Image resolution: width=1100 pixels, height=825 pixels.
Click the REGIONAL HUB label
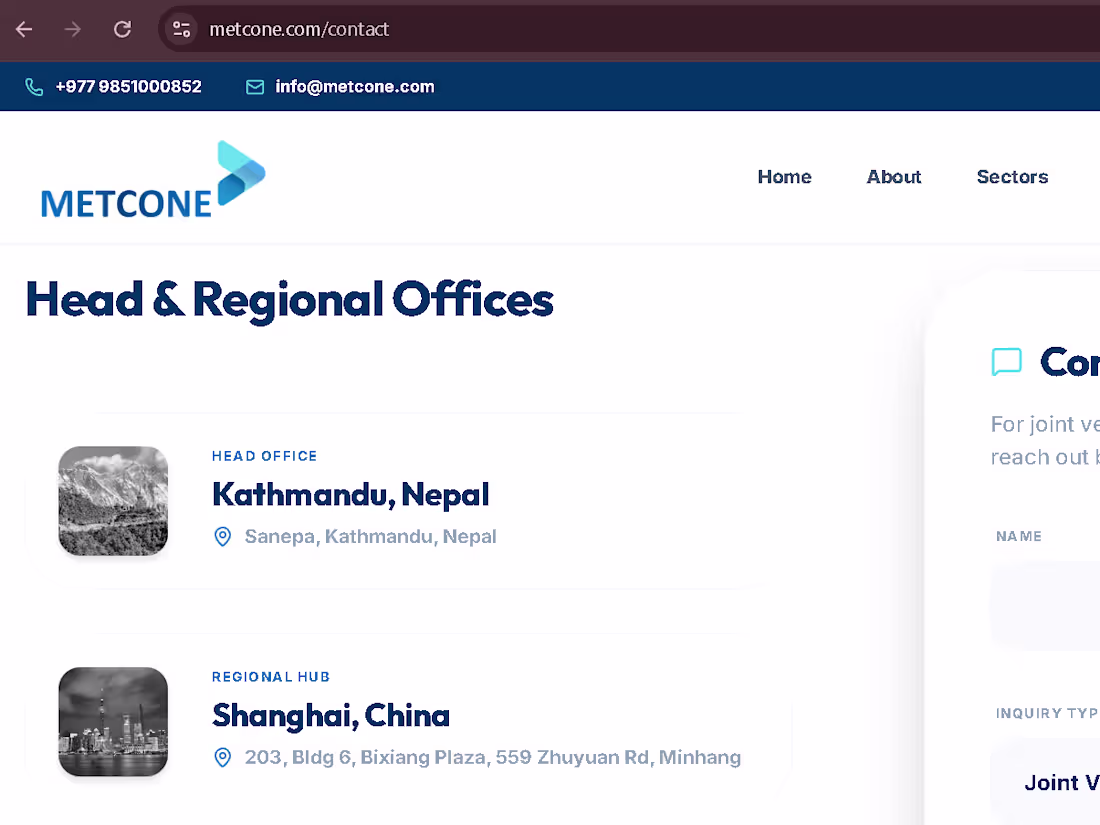tap(271, 677)
